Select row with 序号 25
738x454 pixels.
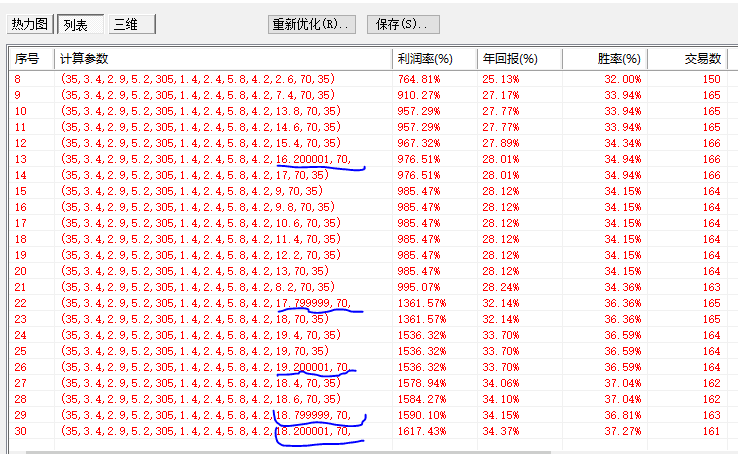pos(373,351)
